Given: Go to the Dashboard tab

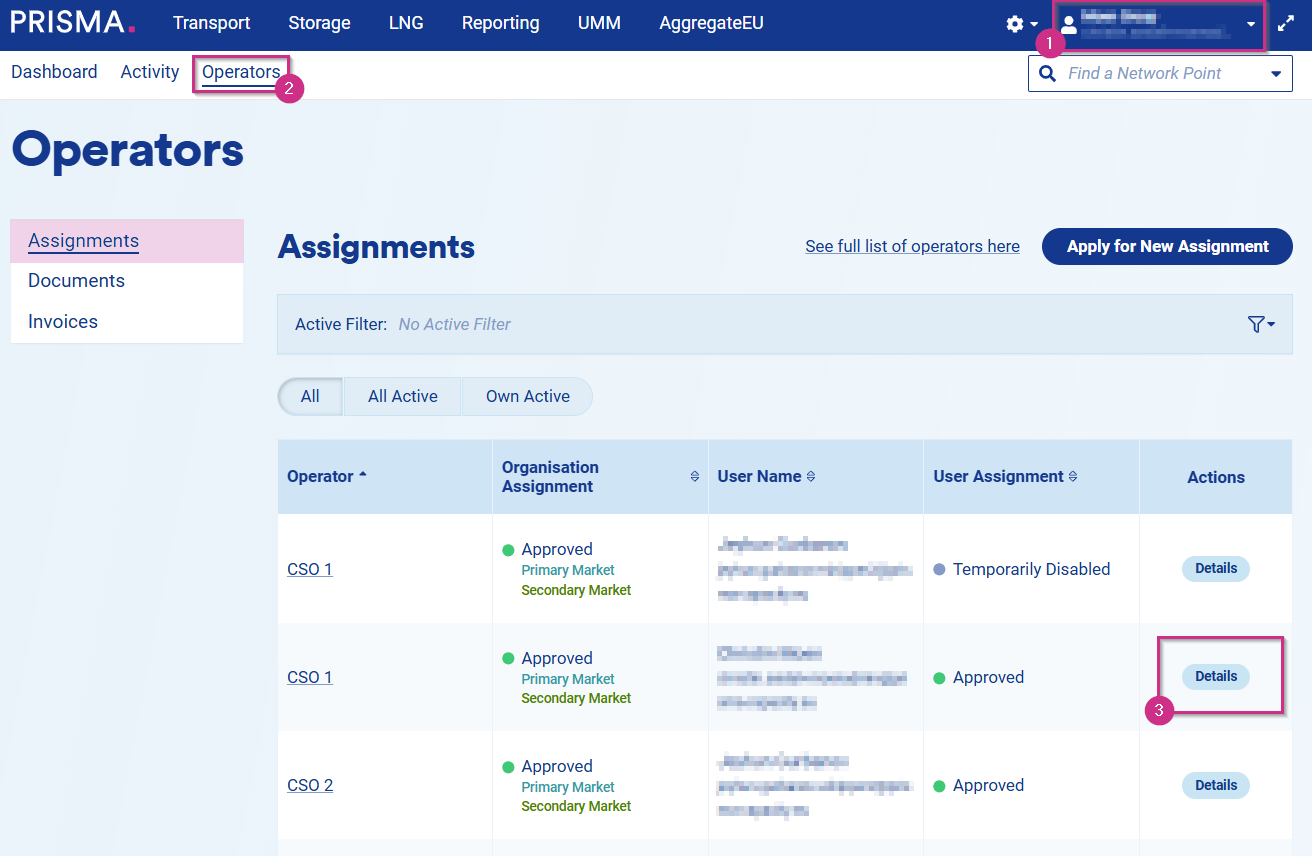Looking at the screenshot, I should [x=54, y=72].
